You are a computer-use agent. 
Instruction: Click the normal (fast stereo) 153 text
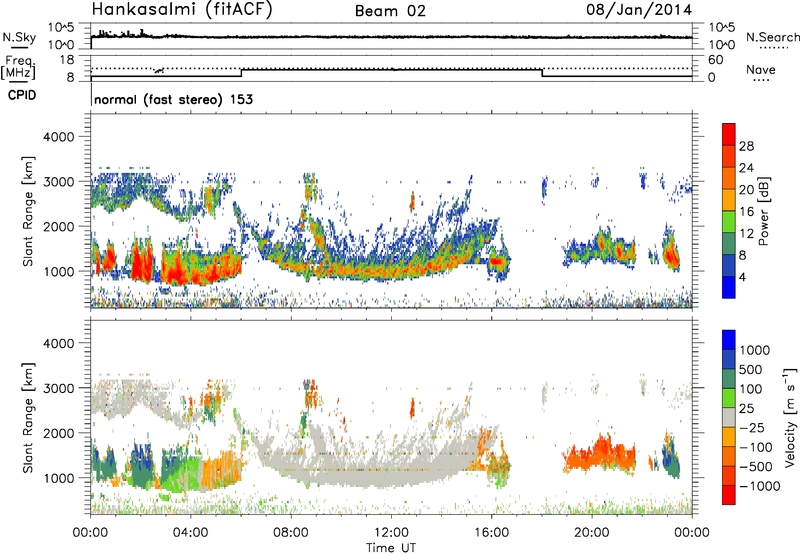click(173, 99)
